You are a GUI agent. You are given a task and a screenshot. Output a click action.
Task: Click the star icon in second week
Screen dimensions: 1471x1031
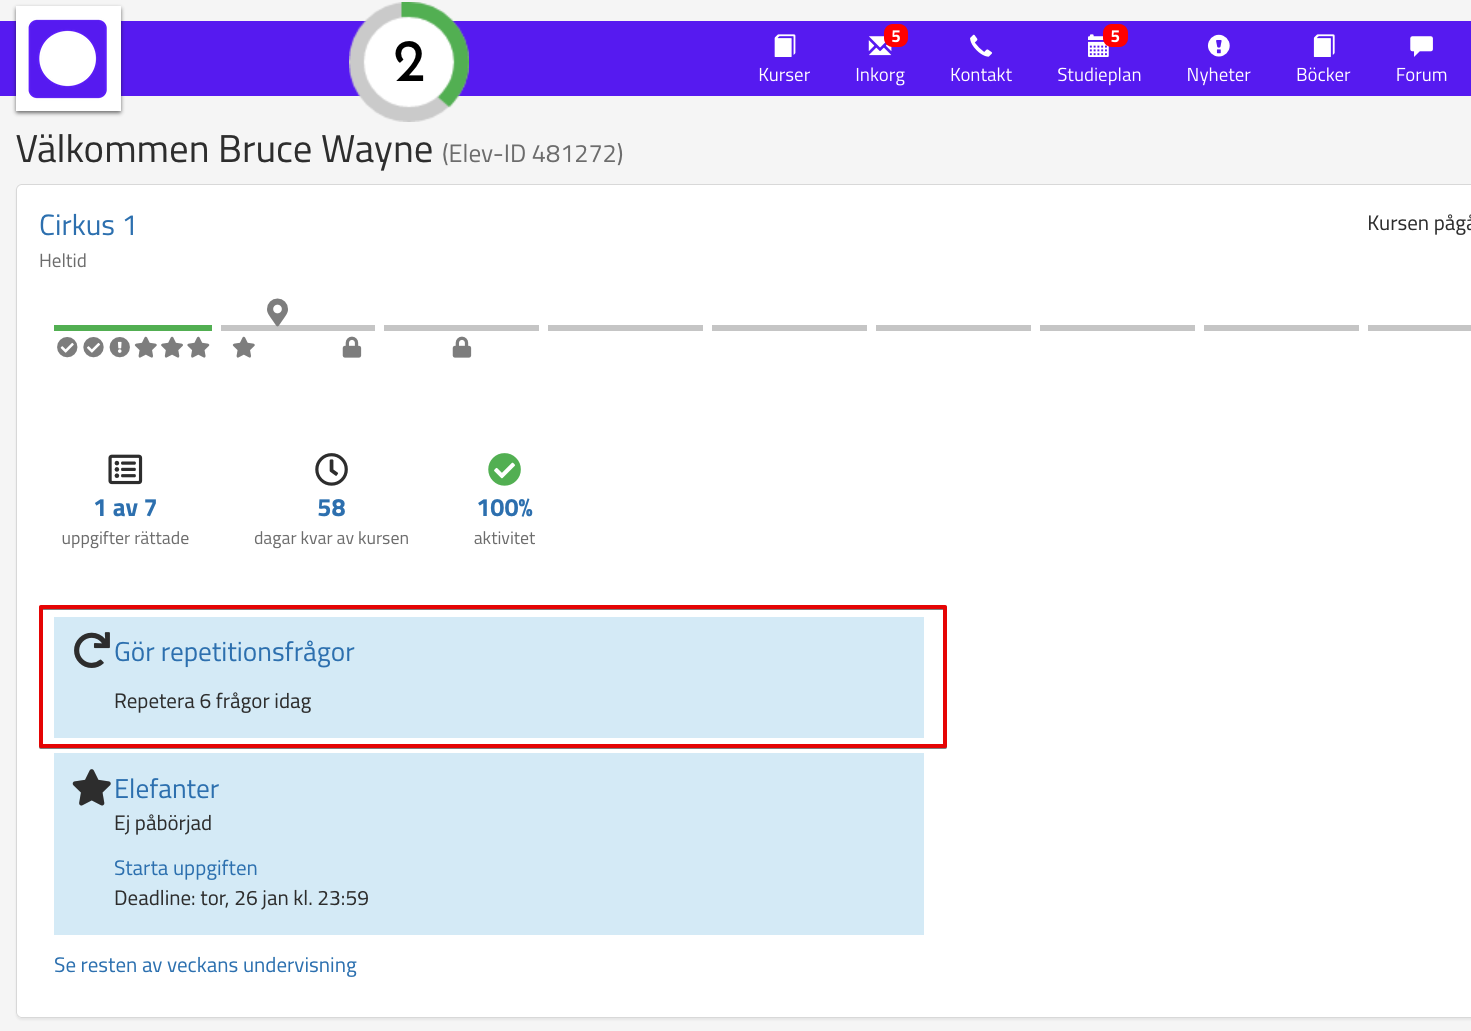point(244,348)
